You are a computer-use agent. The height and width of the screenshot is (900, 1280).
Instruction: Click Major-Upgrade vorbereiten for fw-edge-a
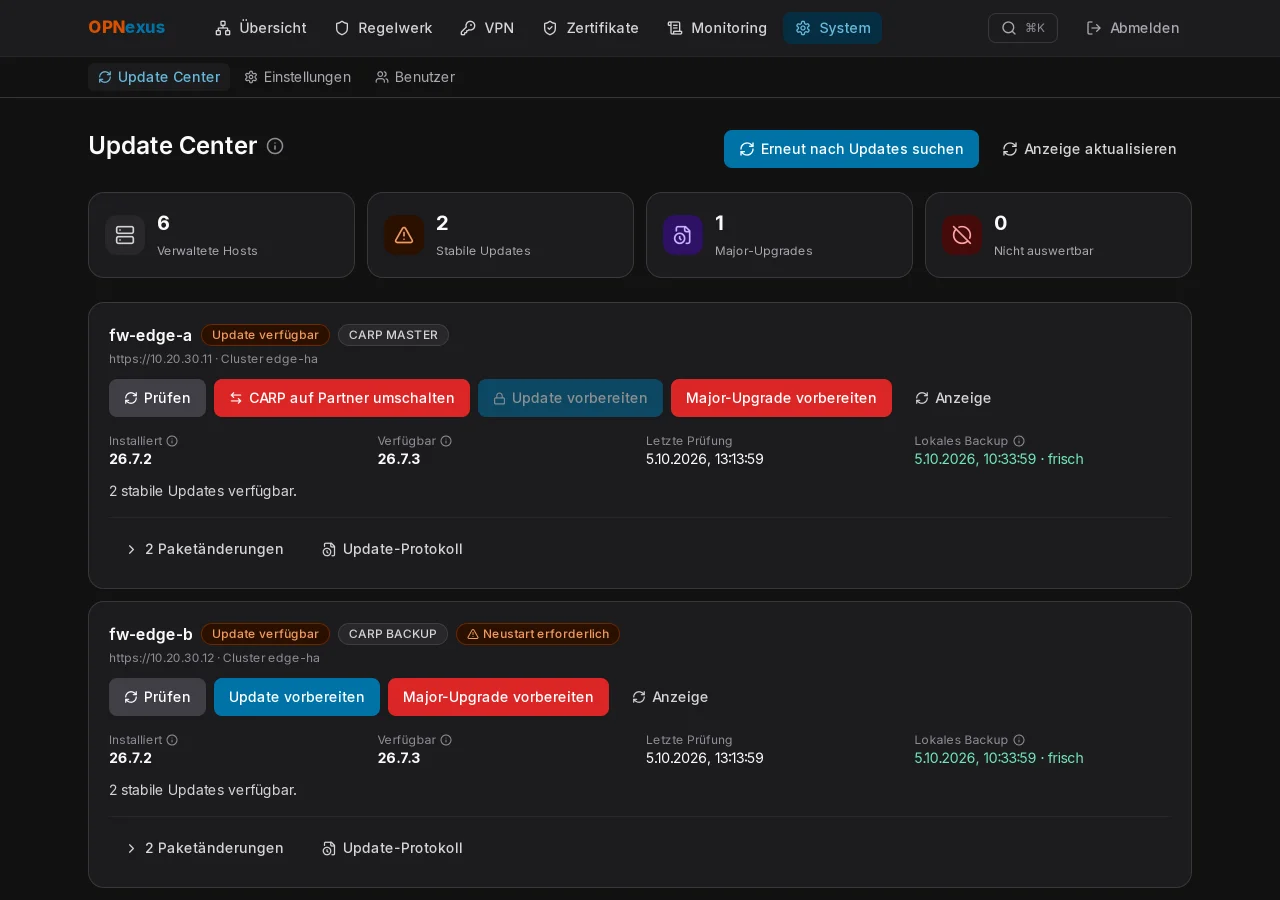click(x=781, y=398)
